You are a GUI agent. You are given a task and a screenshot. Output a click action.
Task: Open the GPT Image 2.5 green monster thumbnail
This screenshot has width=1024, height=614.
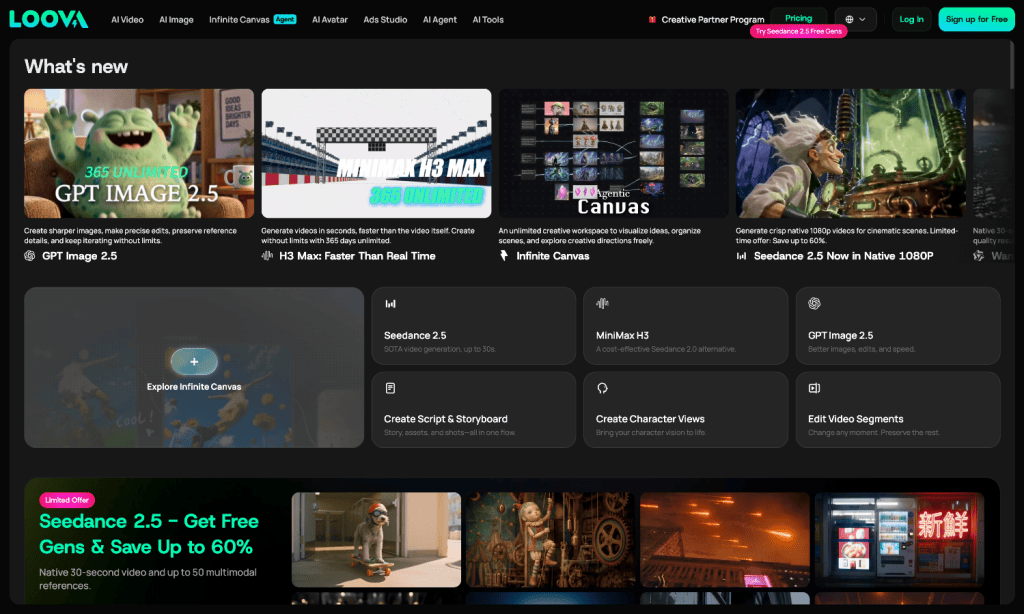[139, 154]
